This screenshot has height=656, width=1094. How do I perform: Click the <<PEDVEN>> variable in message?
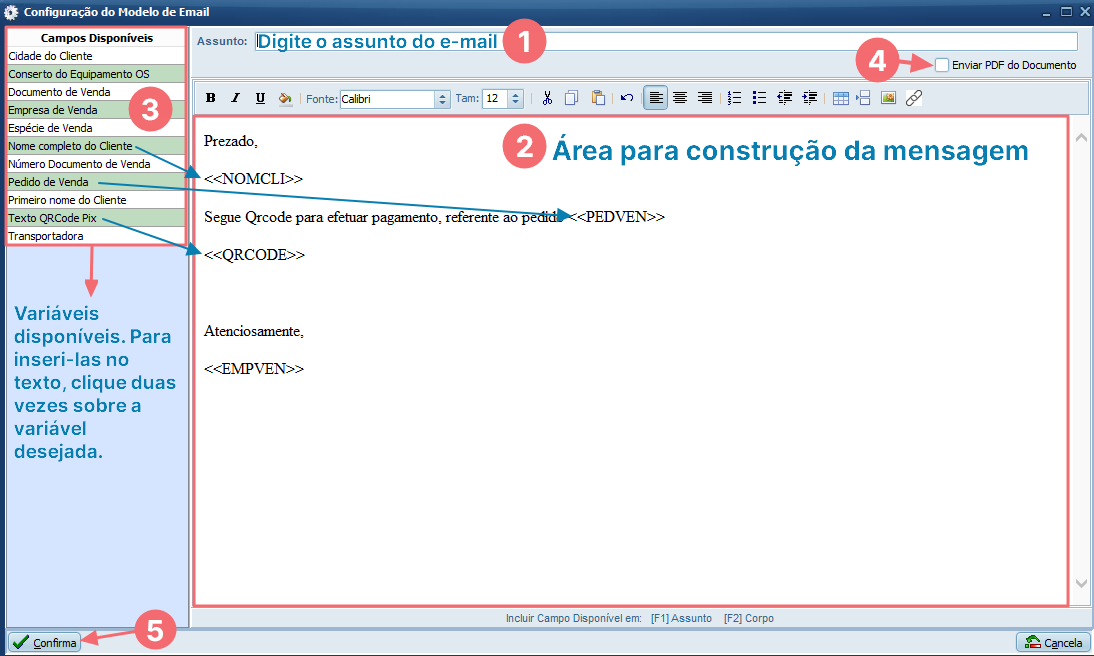[617, 217]
